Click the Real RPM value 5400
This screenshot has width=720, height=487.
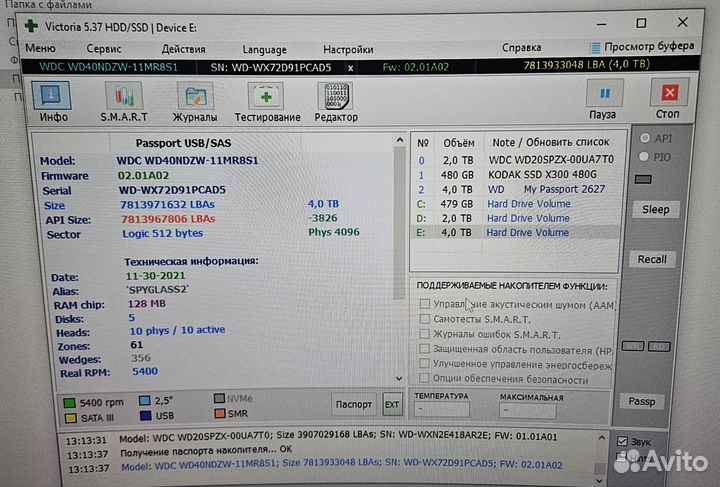coord(145,371)
